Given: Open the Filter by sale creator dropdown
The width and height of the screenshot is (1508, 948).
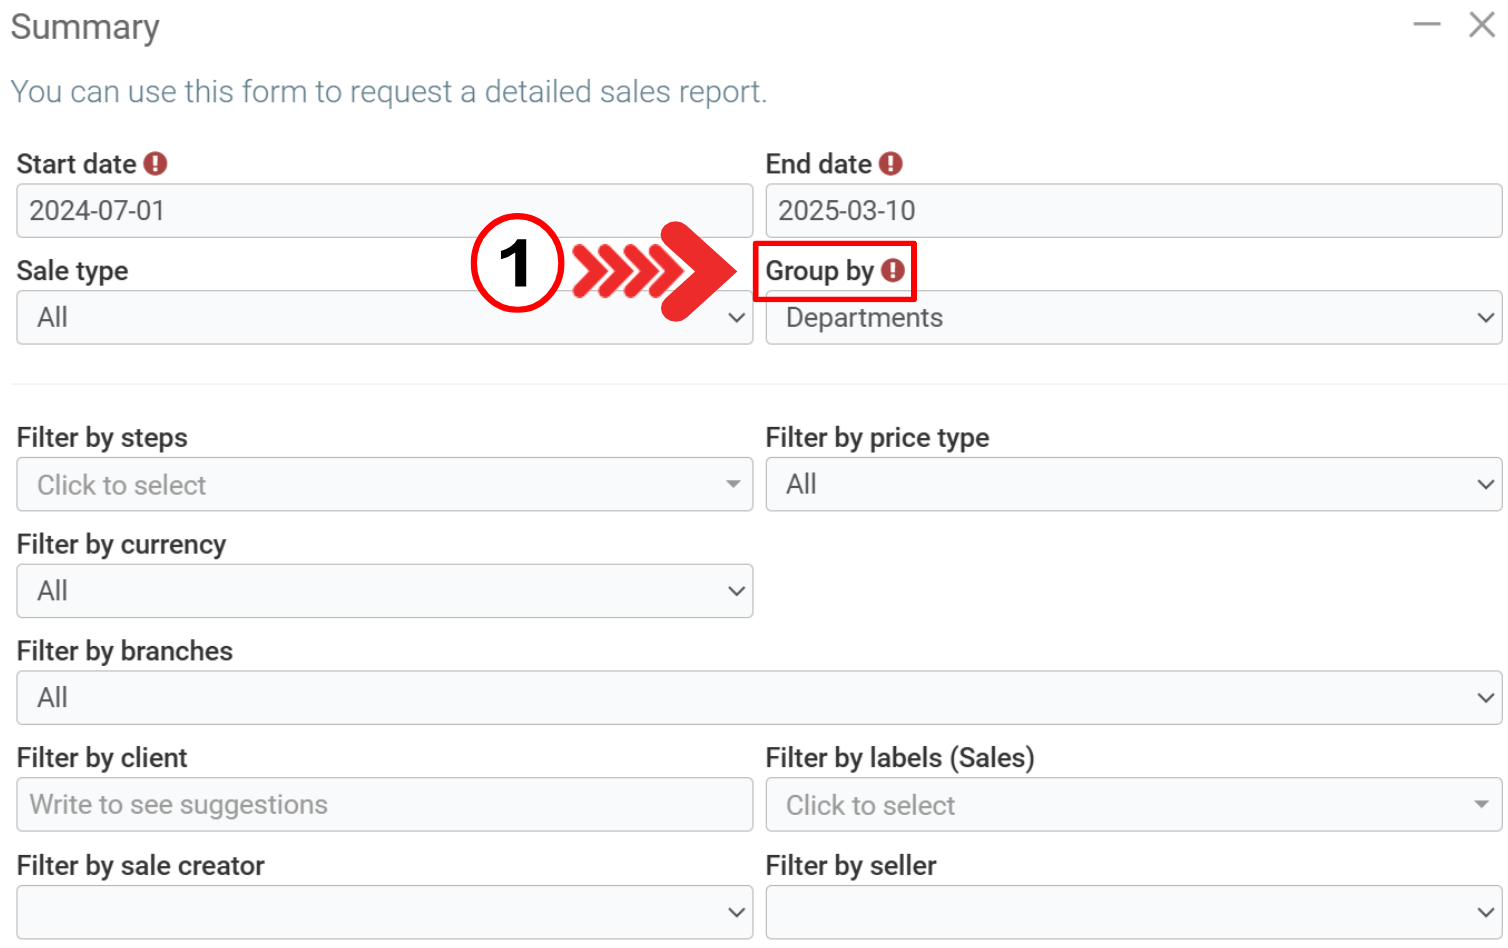Looking at the screenshot, I should [384, 912].
